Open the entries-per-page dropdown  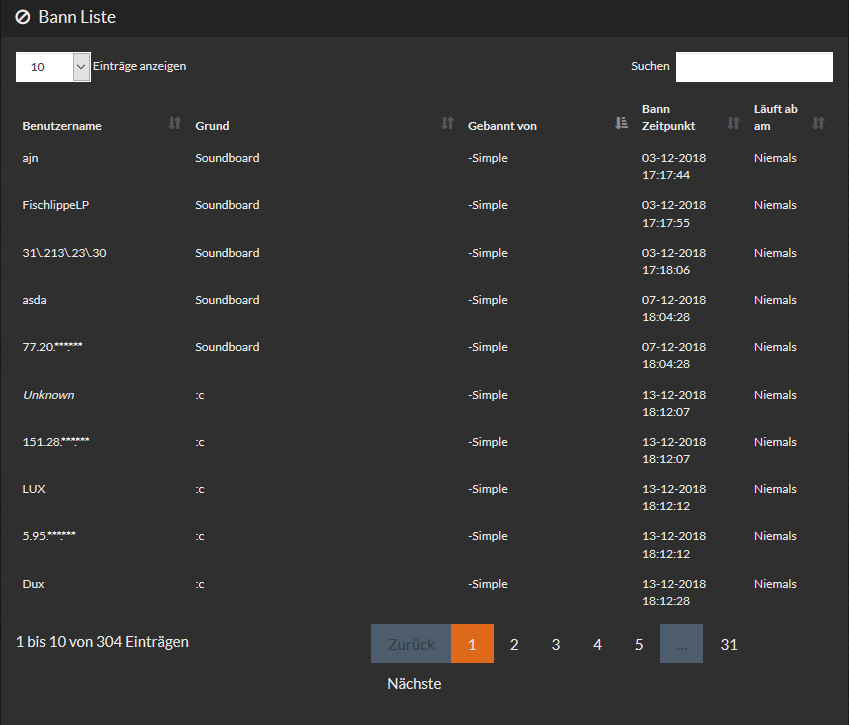[53, 67]
